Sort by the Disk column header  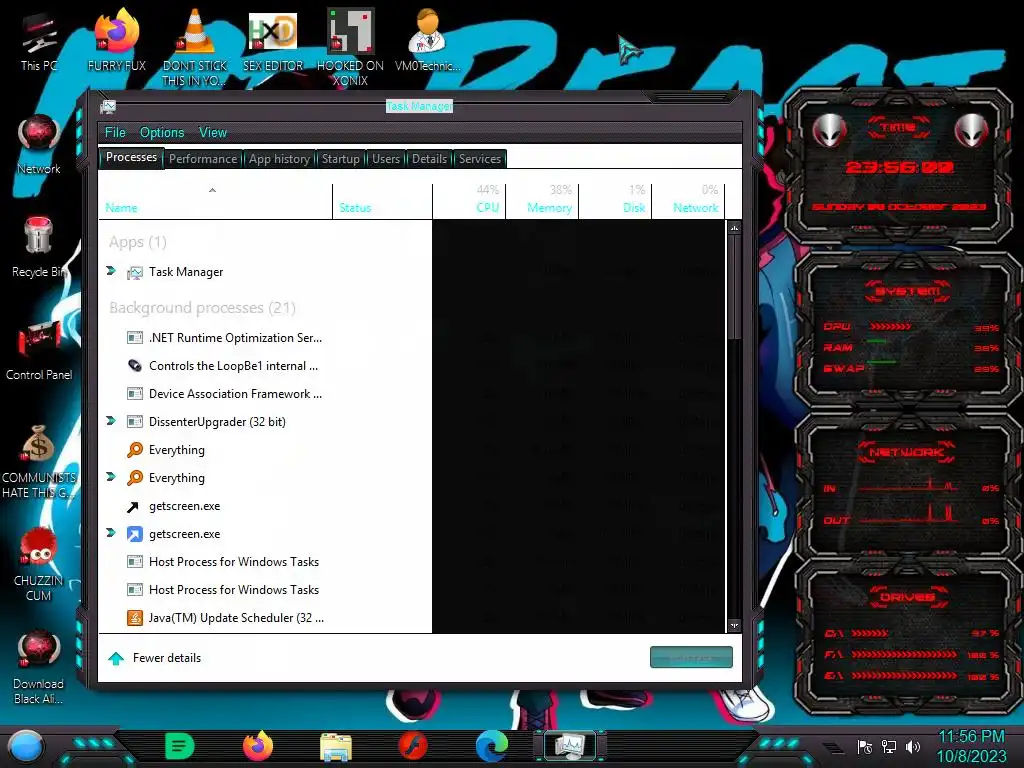click(615, 201)
